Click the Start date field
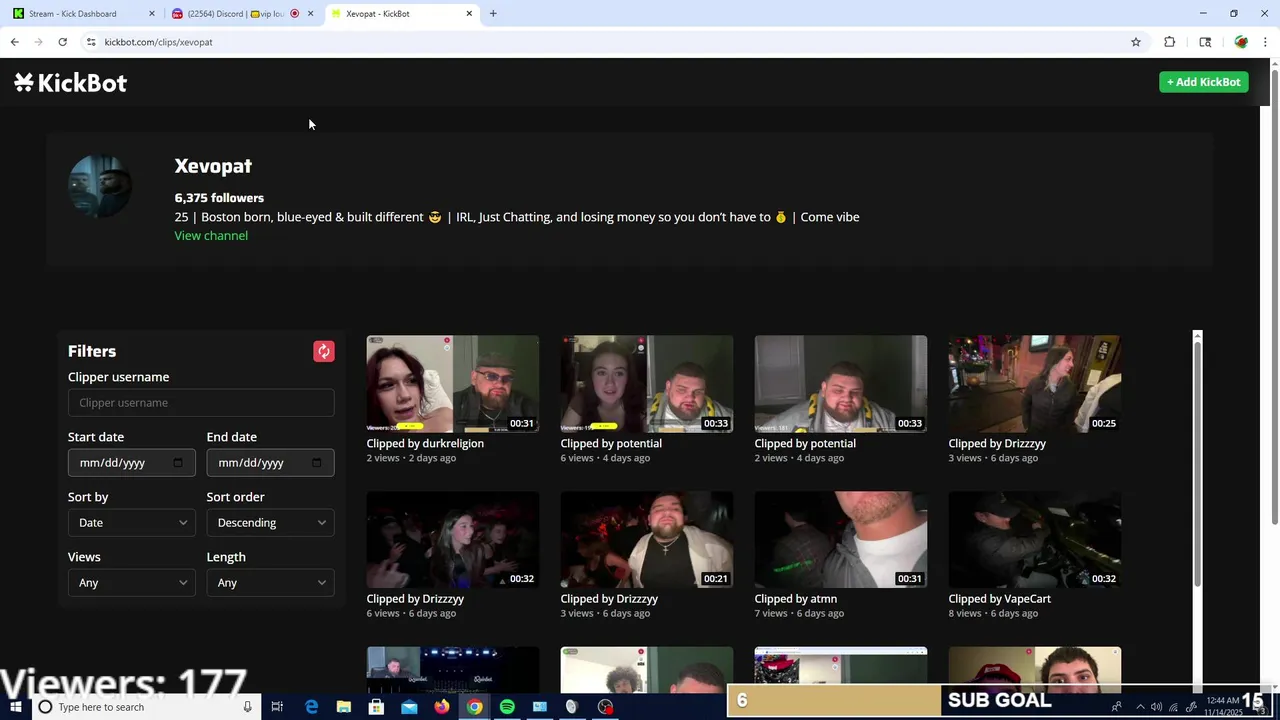Image resolution: width=1280 pixels, height=720 pixels. click(132, 463)
